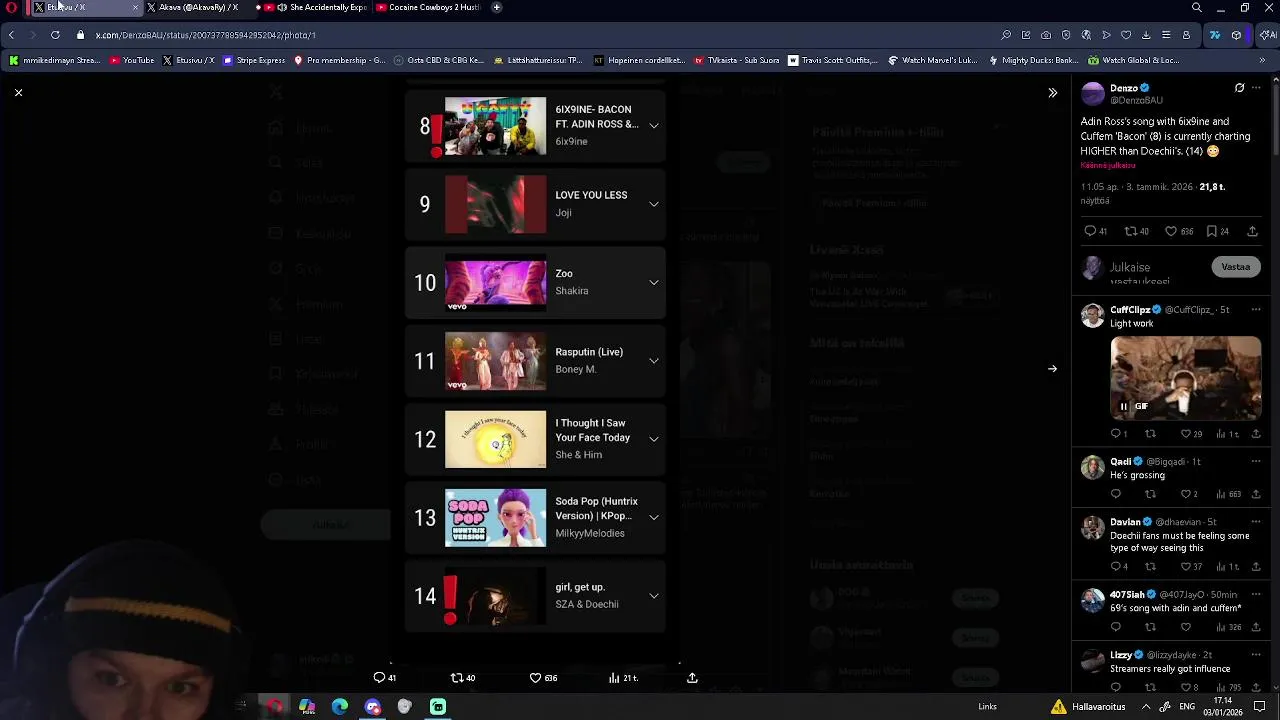Repost Qadi's reply
1280x720 pixels.
pos(1150,494)
